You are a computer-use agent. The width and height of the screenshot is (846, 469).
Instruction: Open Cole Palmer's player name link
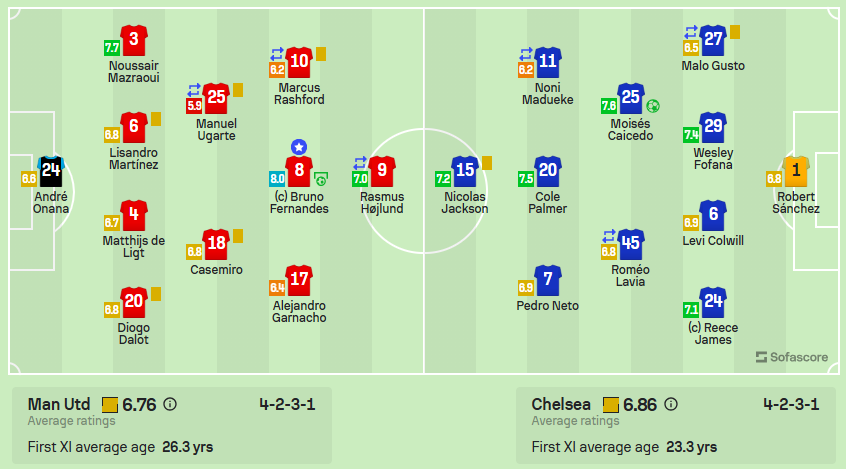pos(547,203)
